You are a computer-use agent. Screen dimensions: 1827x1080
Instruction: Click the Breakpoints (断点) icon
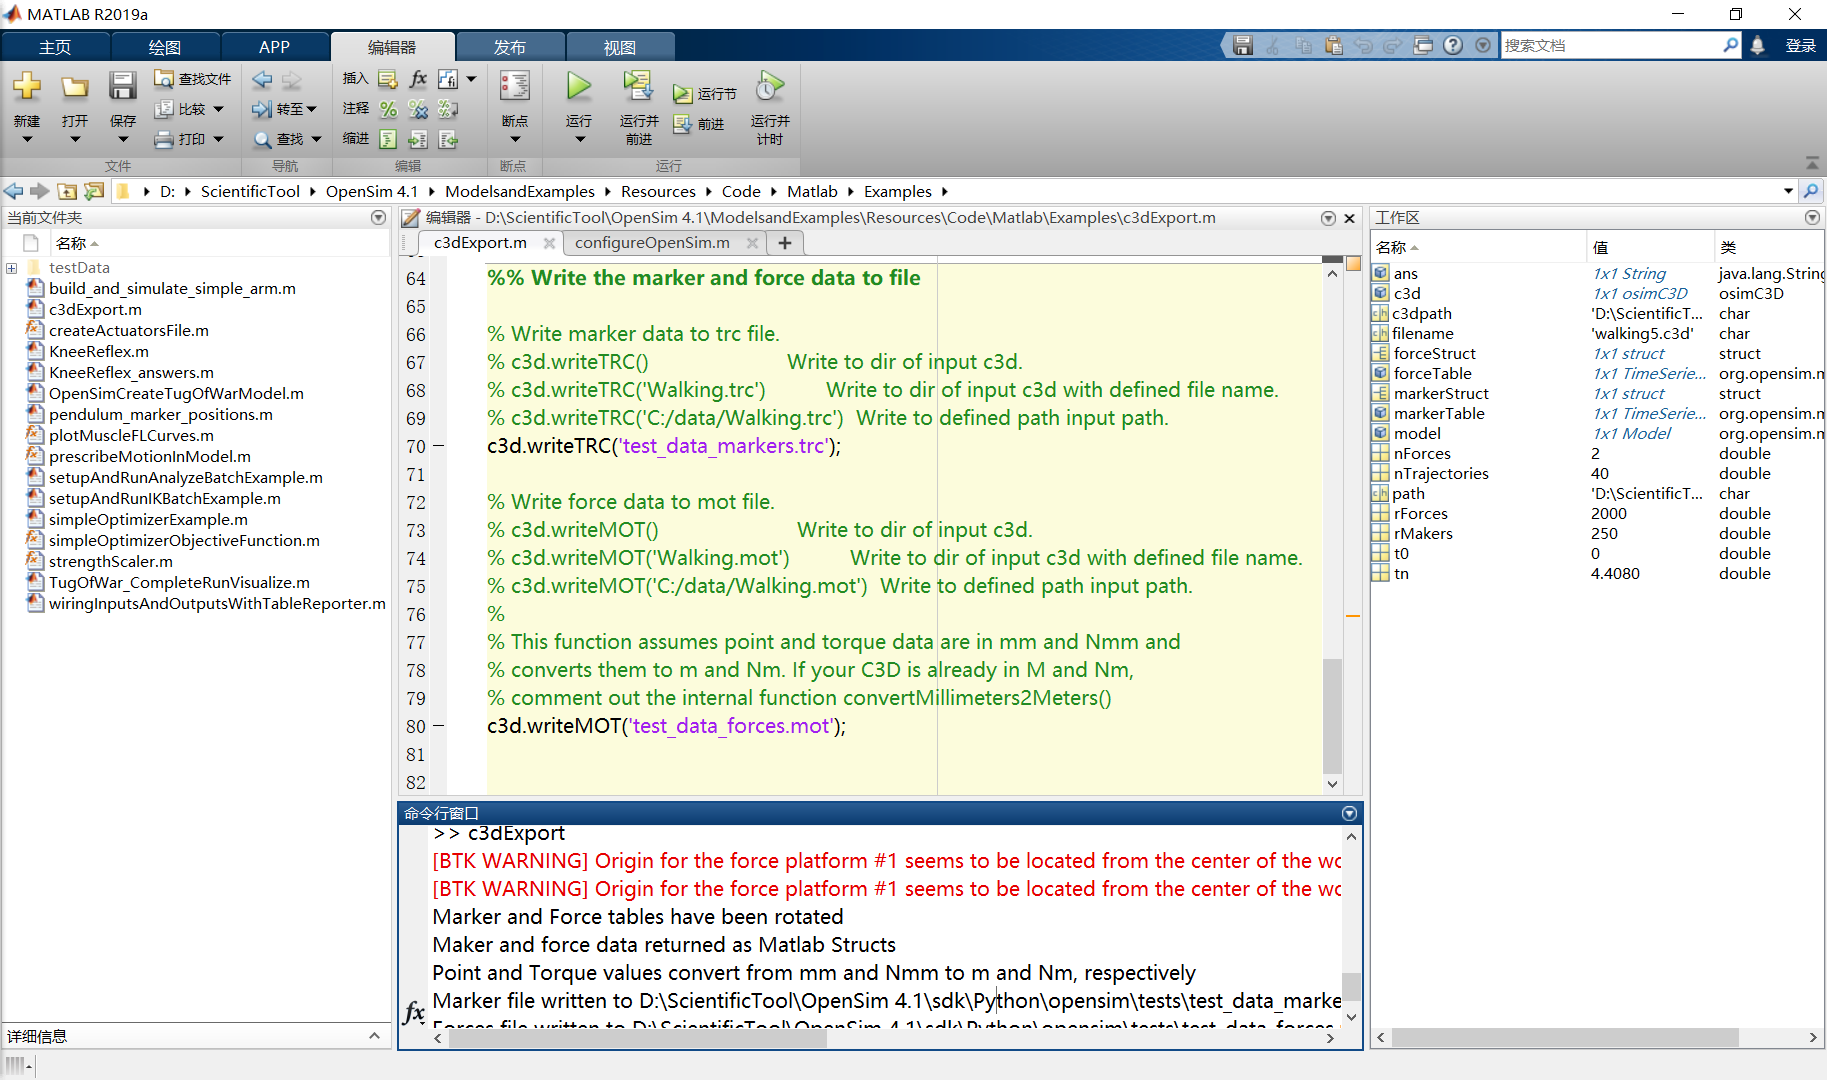(515, 87)
